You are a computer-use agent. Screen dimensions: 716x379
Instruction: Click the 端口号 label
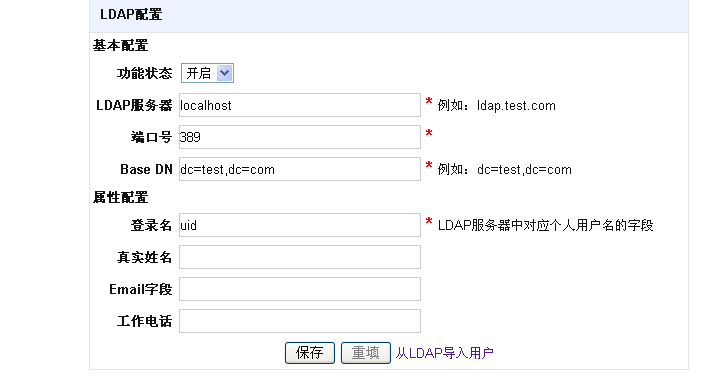tap(151, 137)
